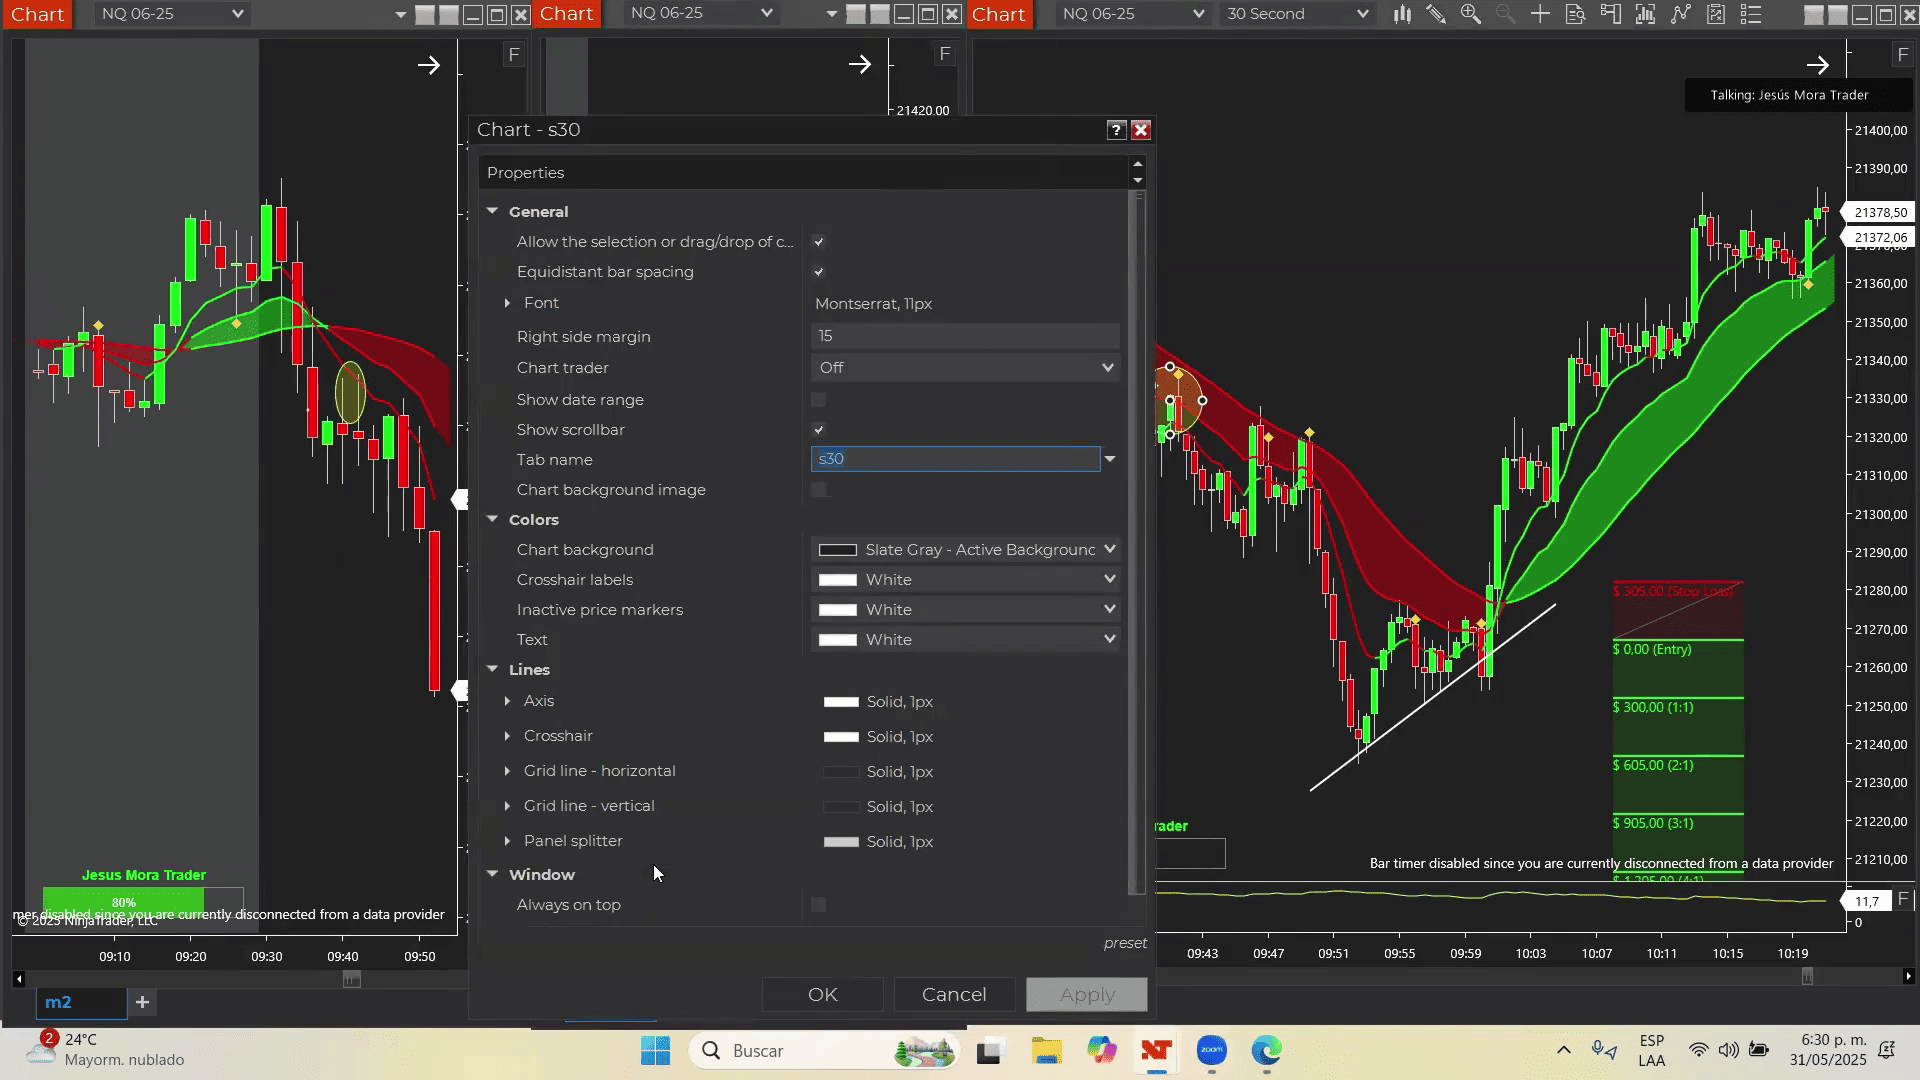Open File Explorer from taskbar
1920x1080 pixels.
[x=1047, y=1051]
